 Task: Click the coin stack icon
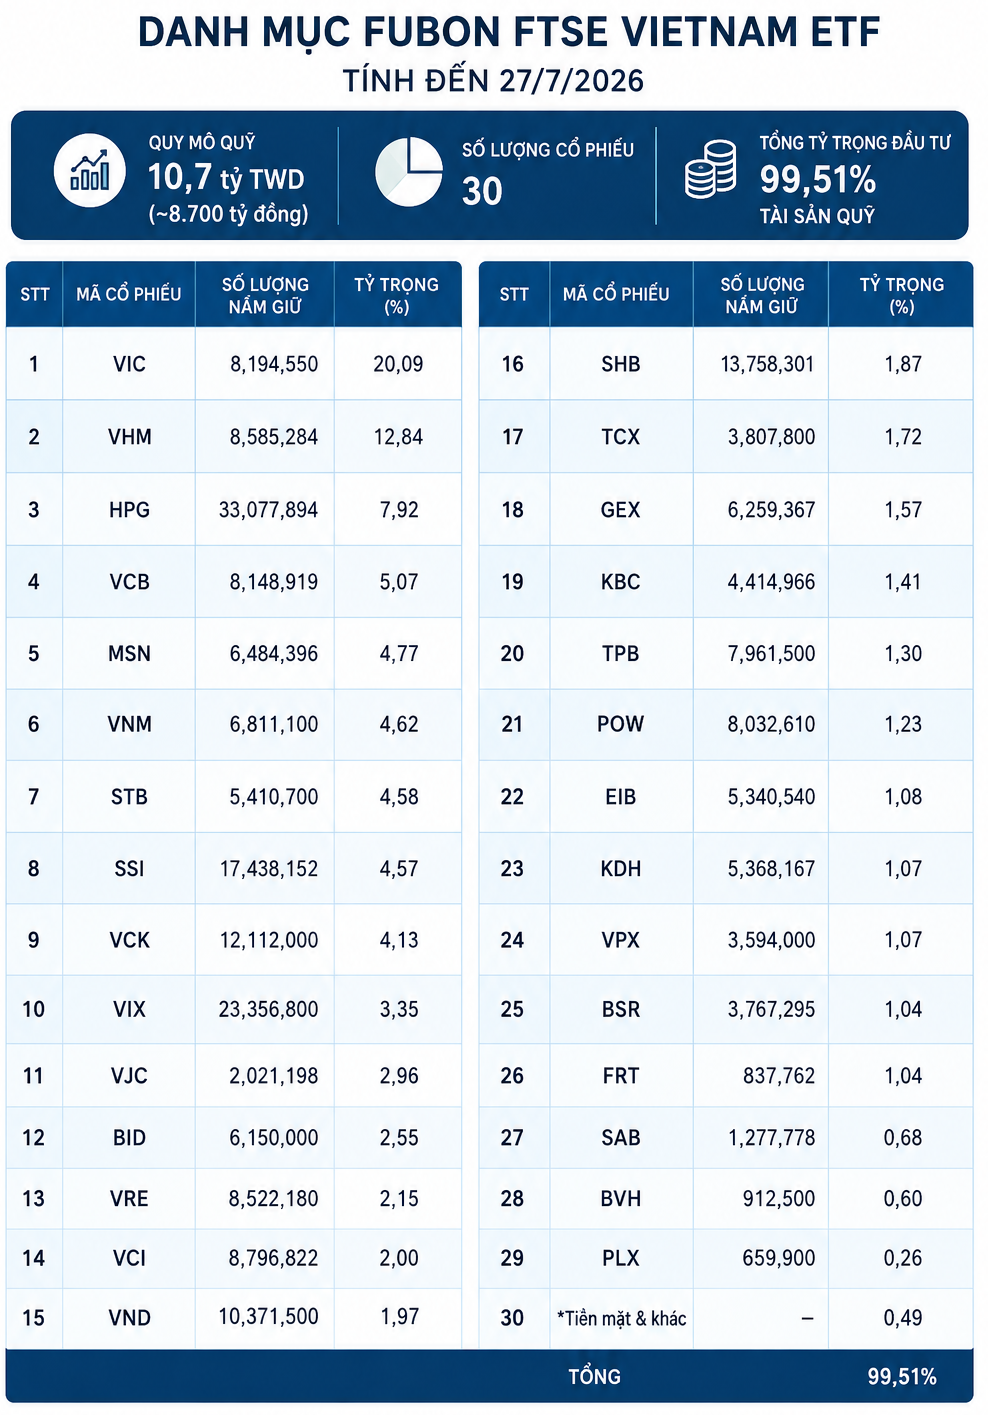coord(711,168)
